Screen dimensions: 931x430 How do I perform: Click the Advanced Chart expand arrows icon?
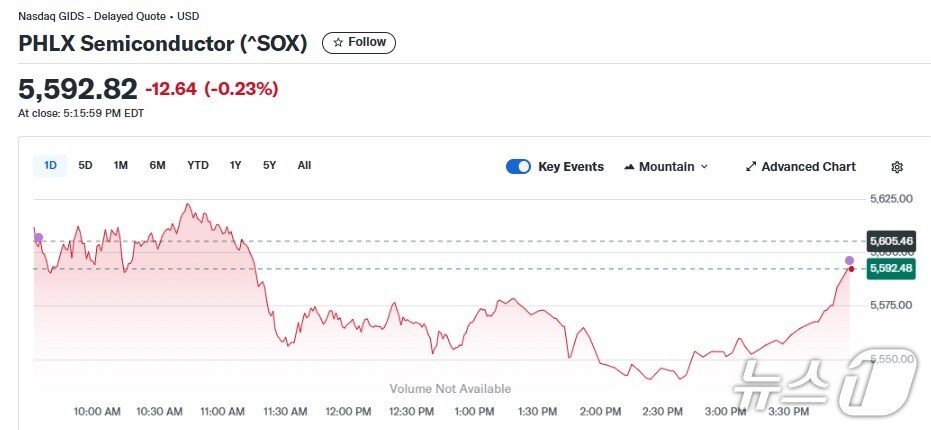751,167
